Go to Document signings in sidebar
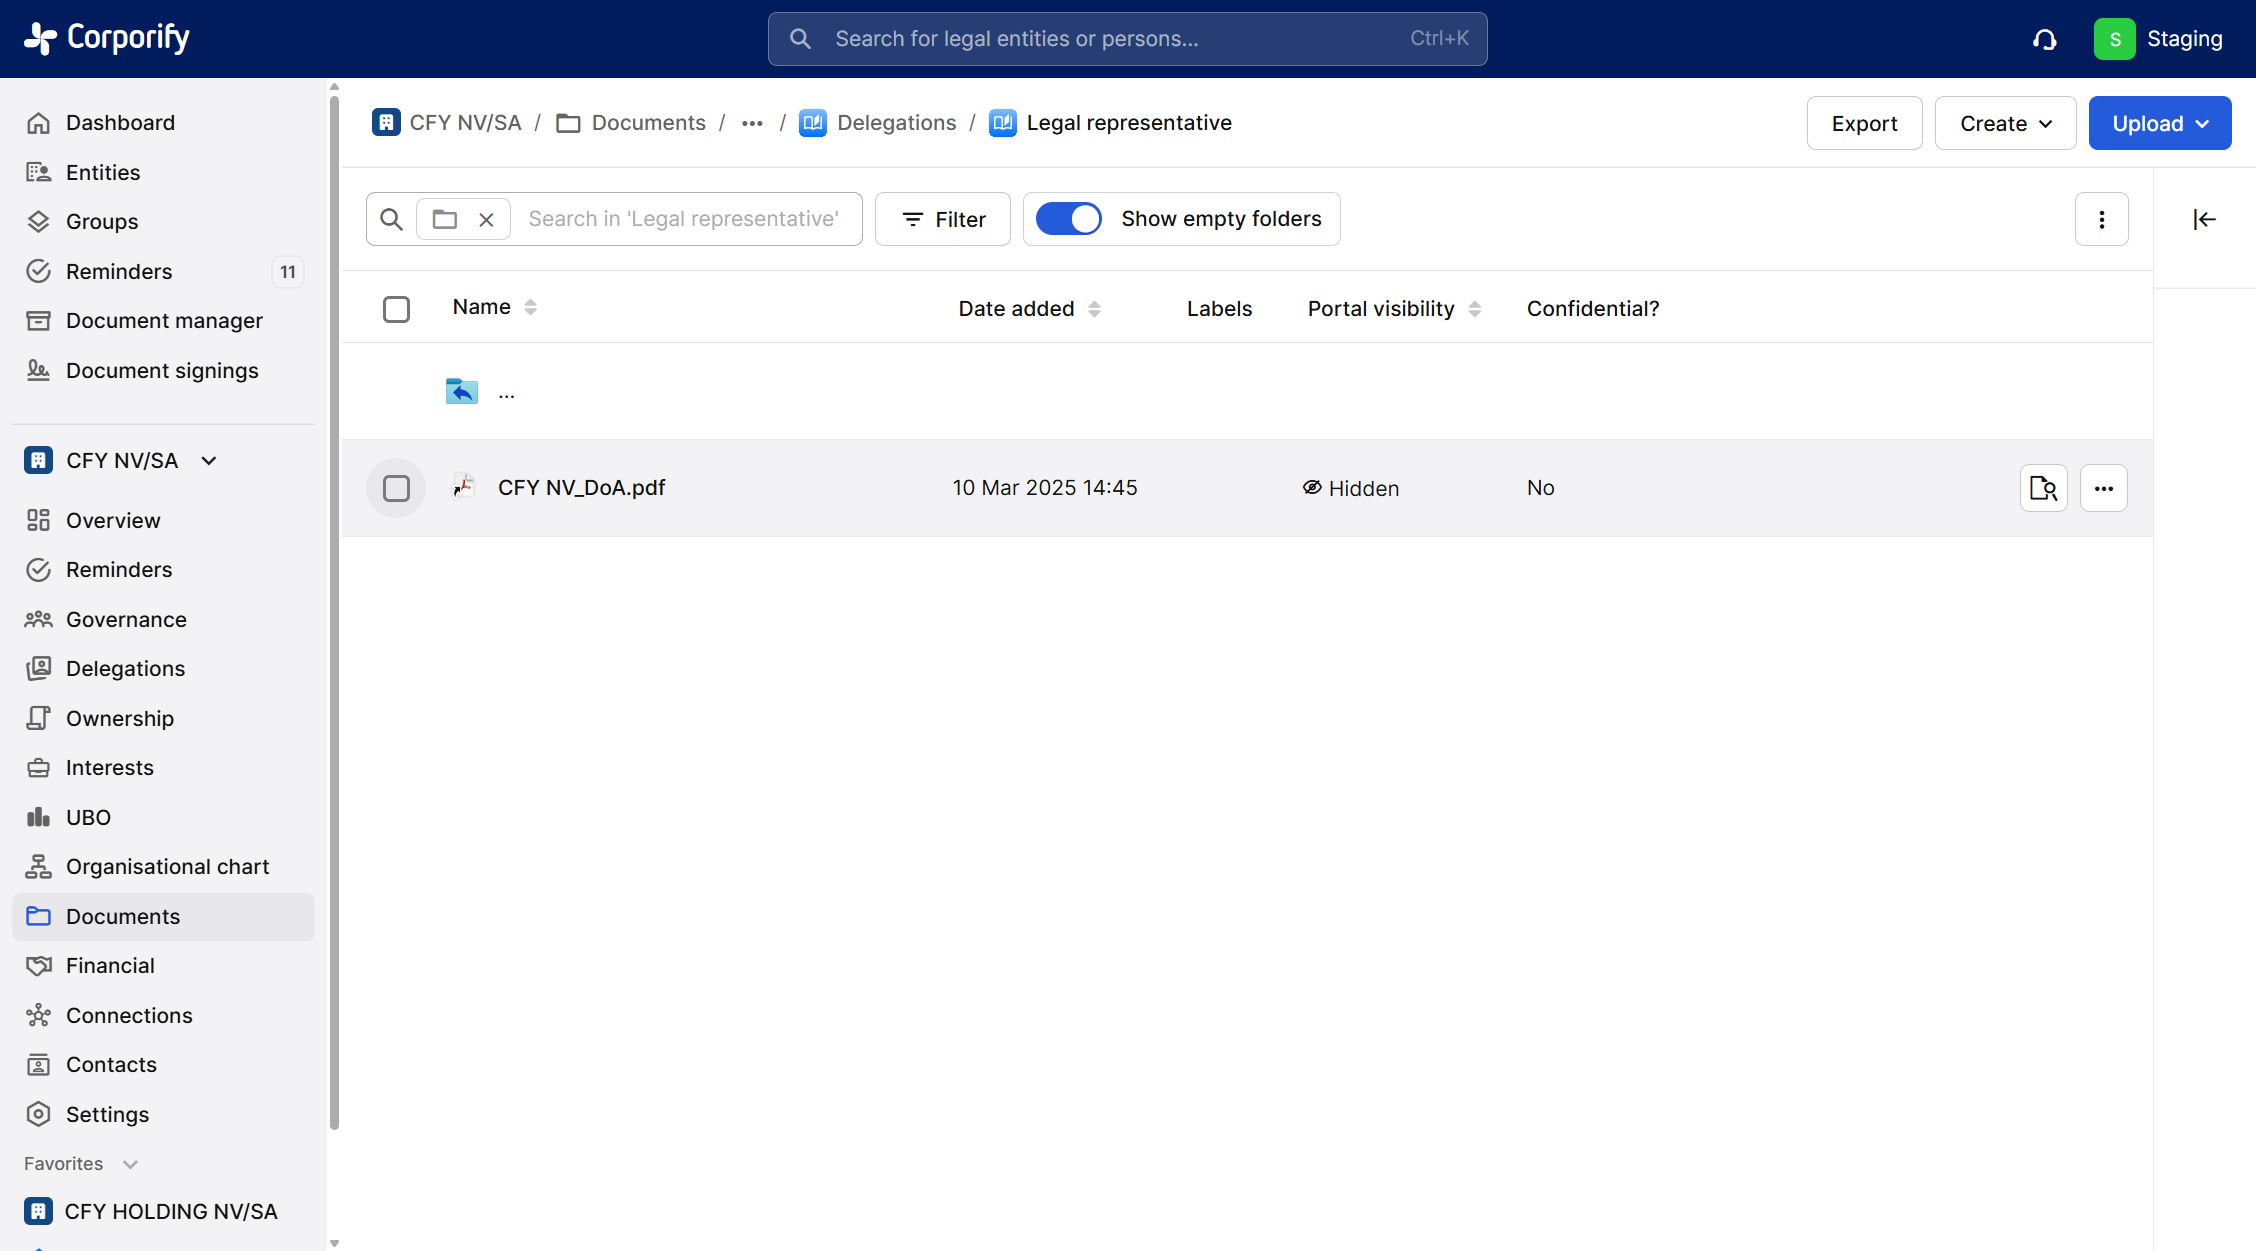2256x1251 pixels. point(162,370)
